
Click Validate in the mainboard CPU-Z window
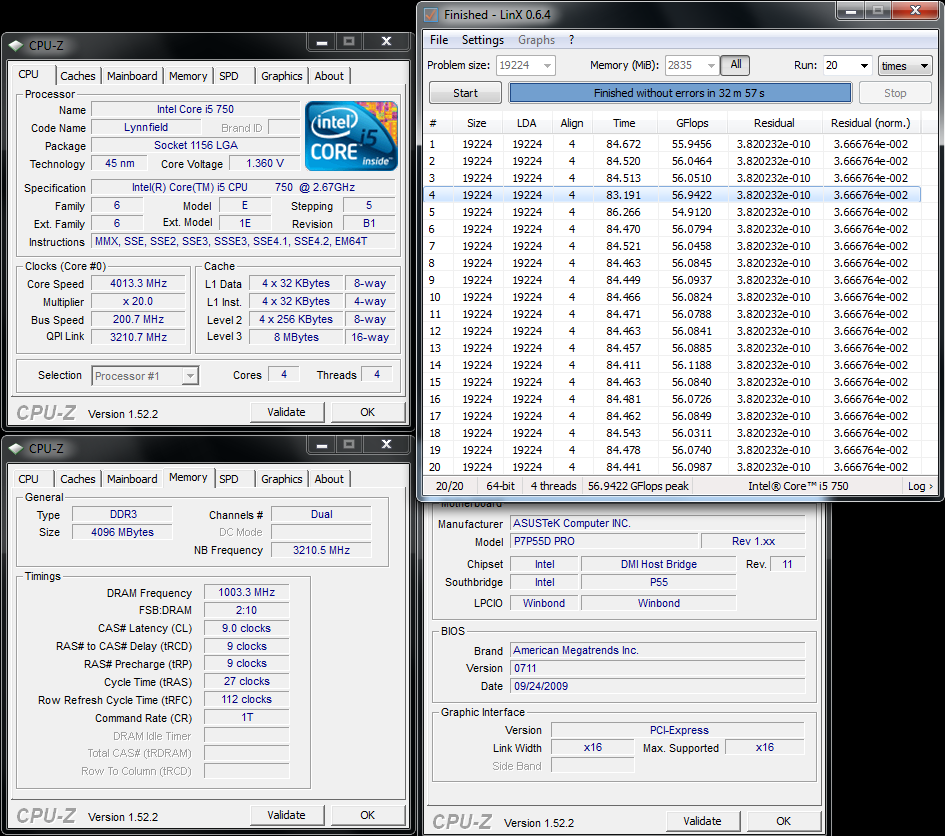tap(702, 821)
